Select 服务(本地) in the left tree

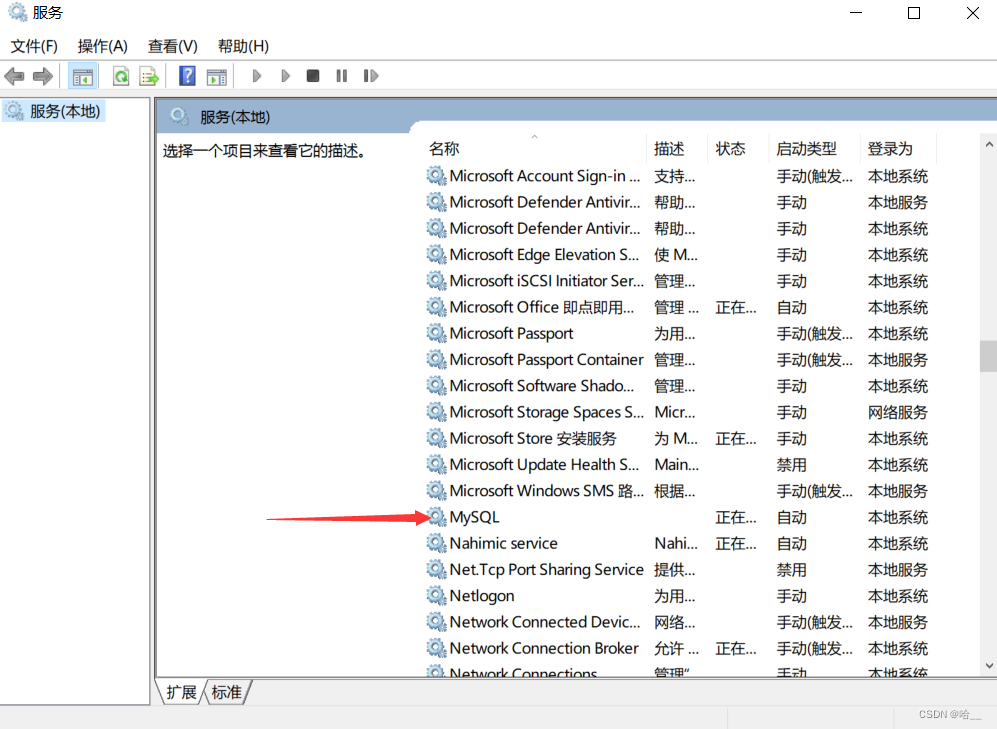53,111
